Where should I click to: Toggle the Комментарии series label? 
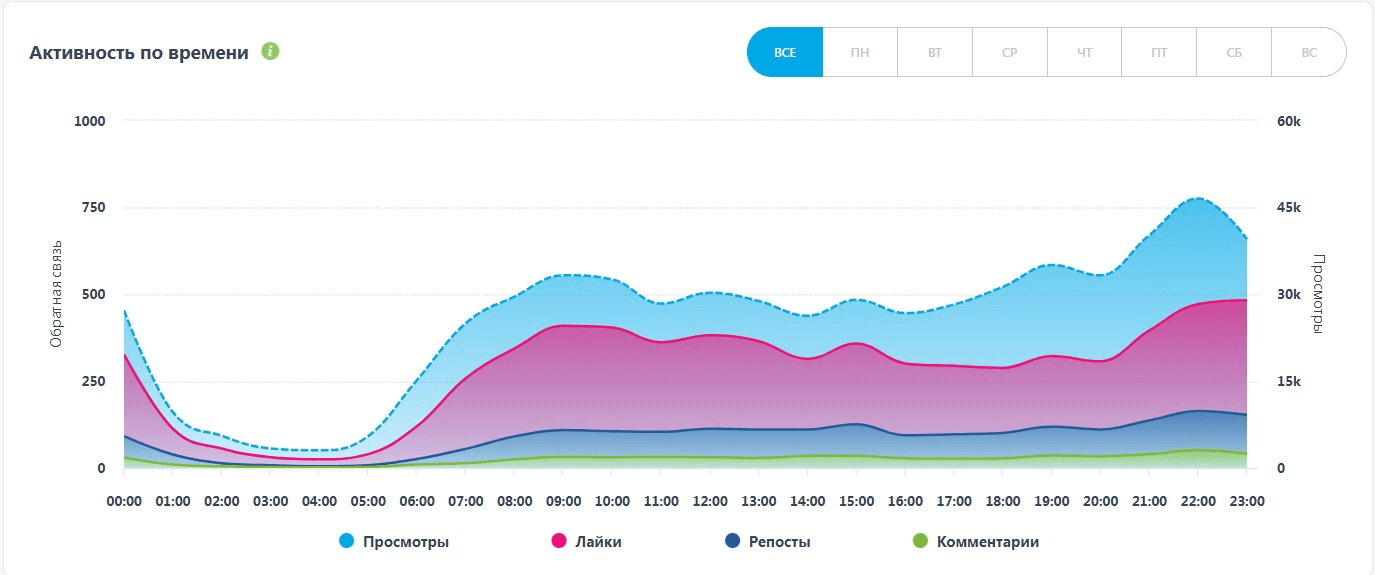pyautogui.click(x=988, y=542)
